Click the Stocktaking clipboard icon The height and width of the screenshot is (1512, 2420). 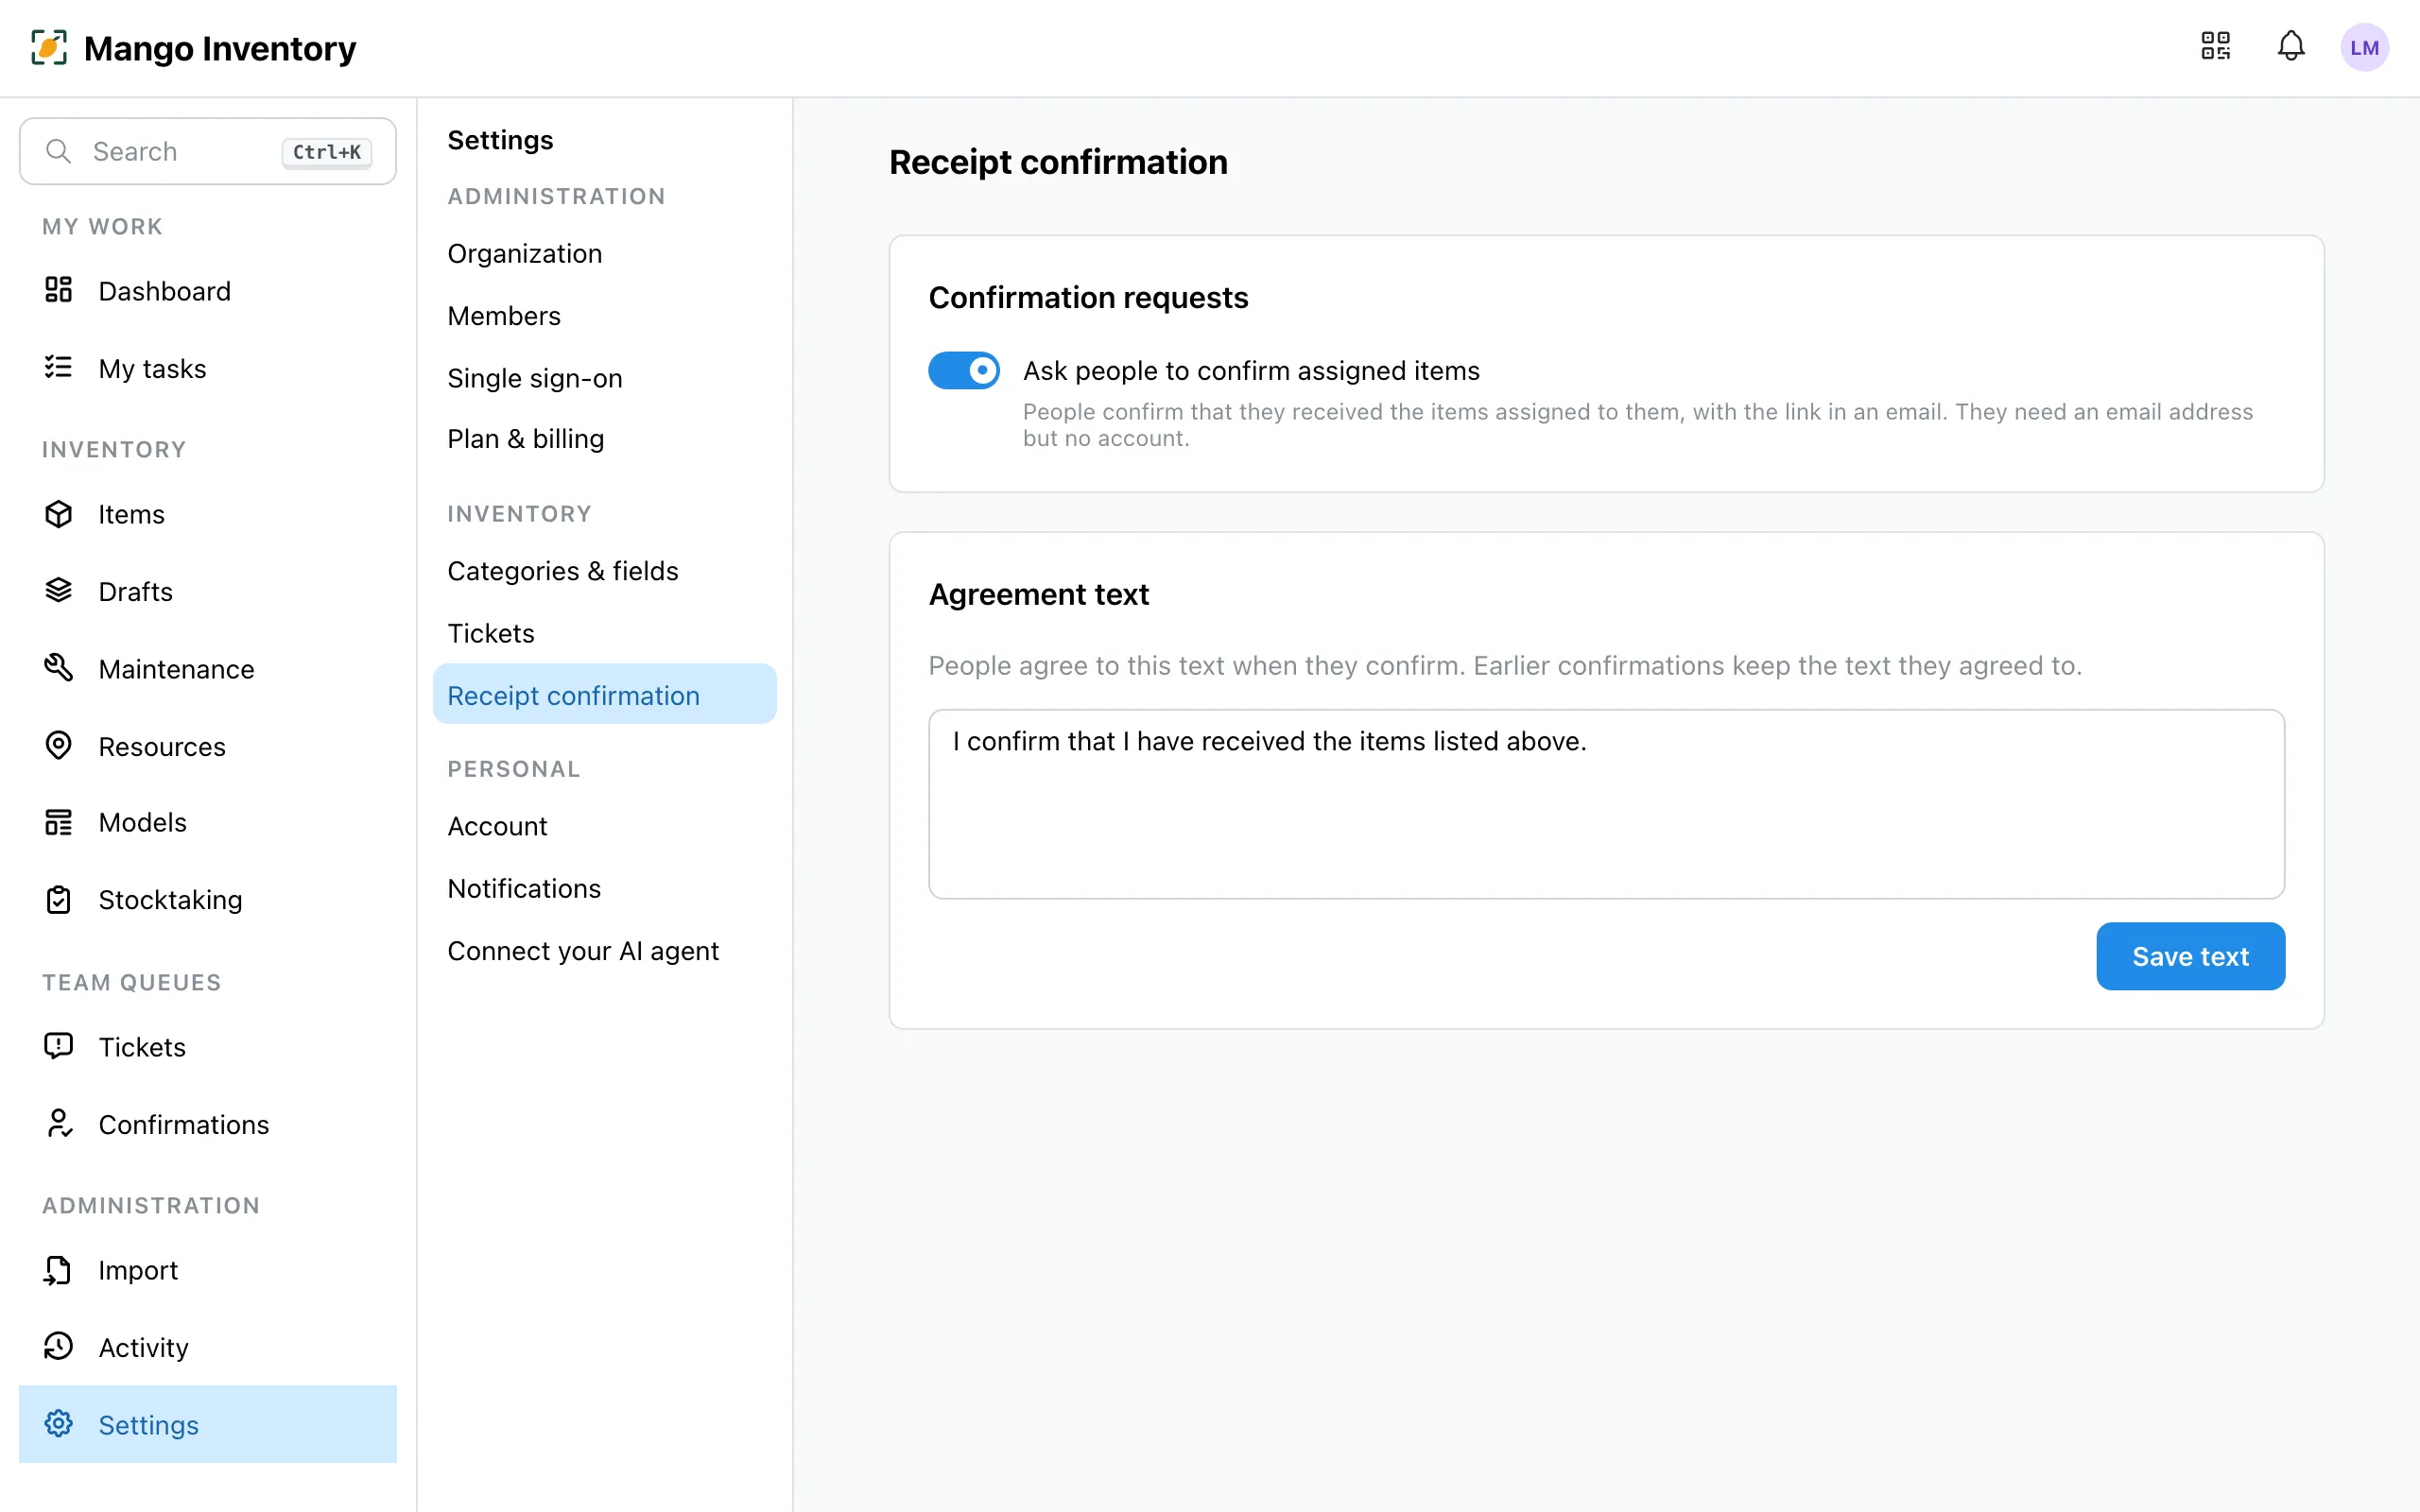click(x=58, y=899)
